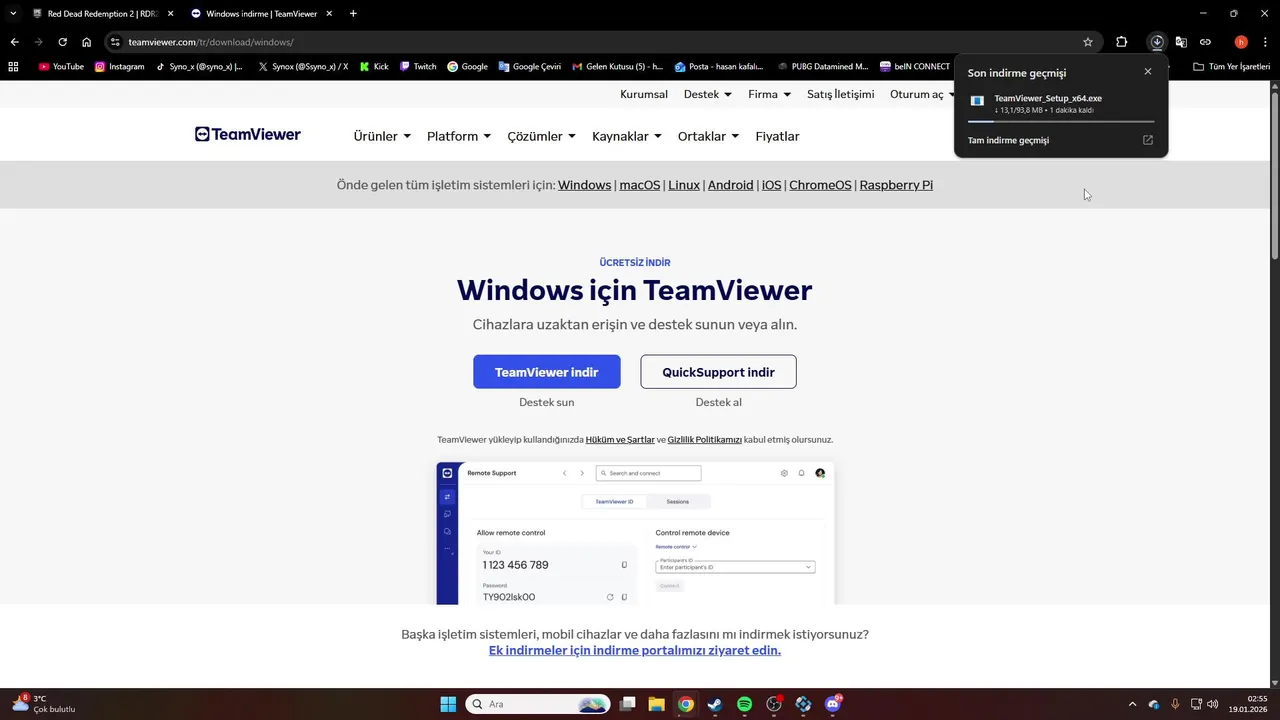Open the Fiyatlar page
The width and height of the screenshot is (1280, 720).
click(777, 136)
